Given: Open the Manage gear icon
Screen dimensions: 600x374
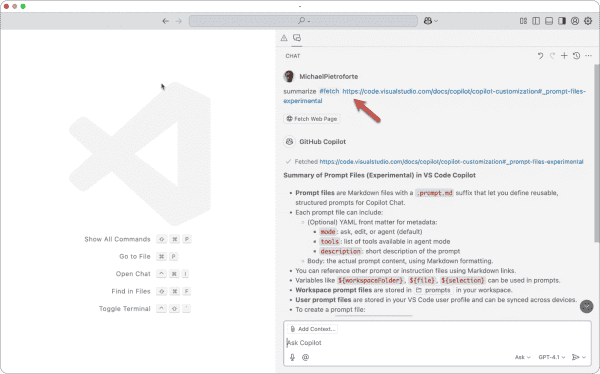Looking at the screenshot, I should (588, 21).
